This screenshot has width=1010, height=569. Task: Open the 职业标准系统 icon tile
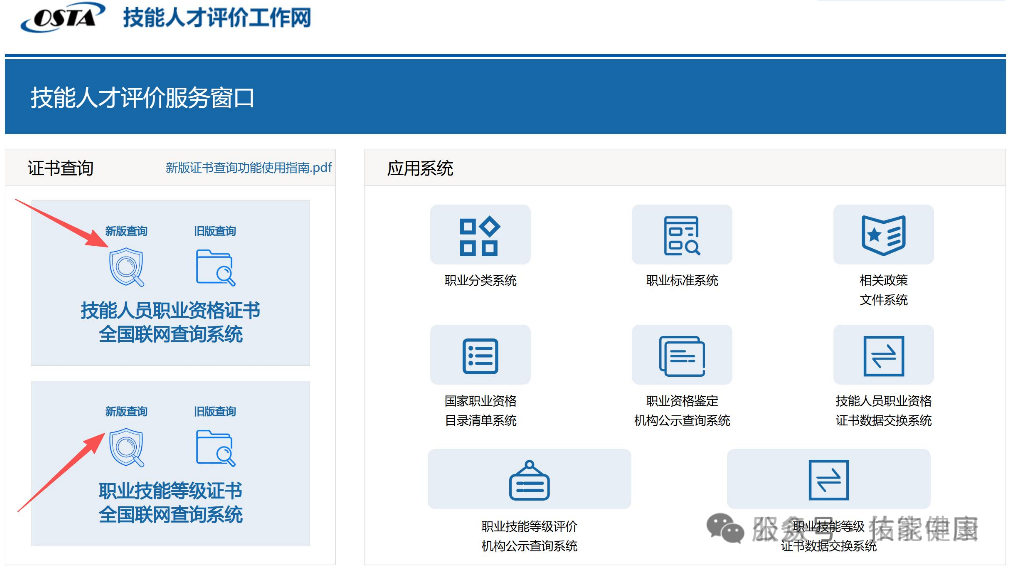[x=682, y=236]
